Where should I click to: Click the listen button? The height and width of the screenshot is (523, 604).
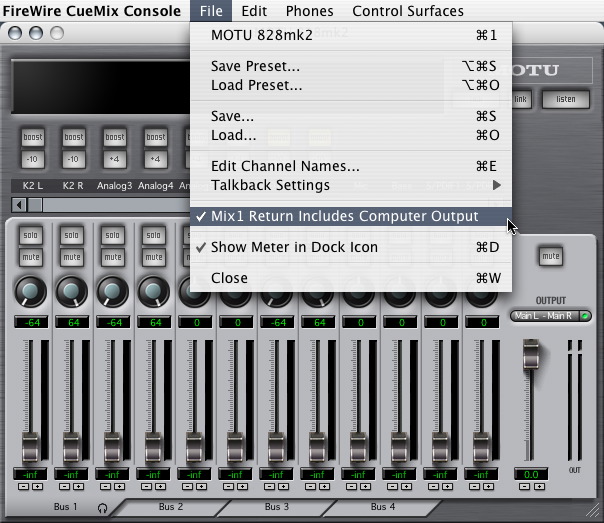565,99
